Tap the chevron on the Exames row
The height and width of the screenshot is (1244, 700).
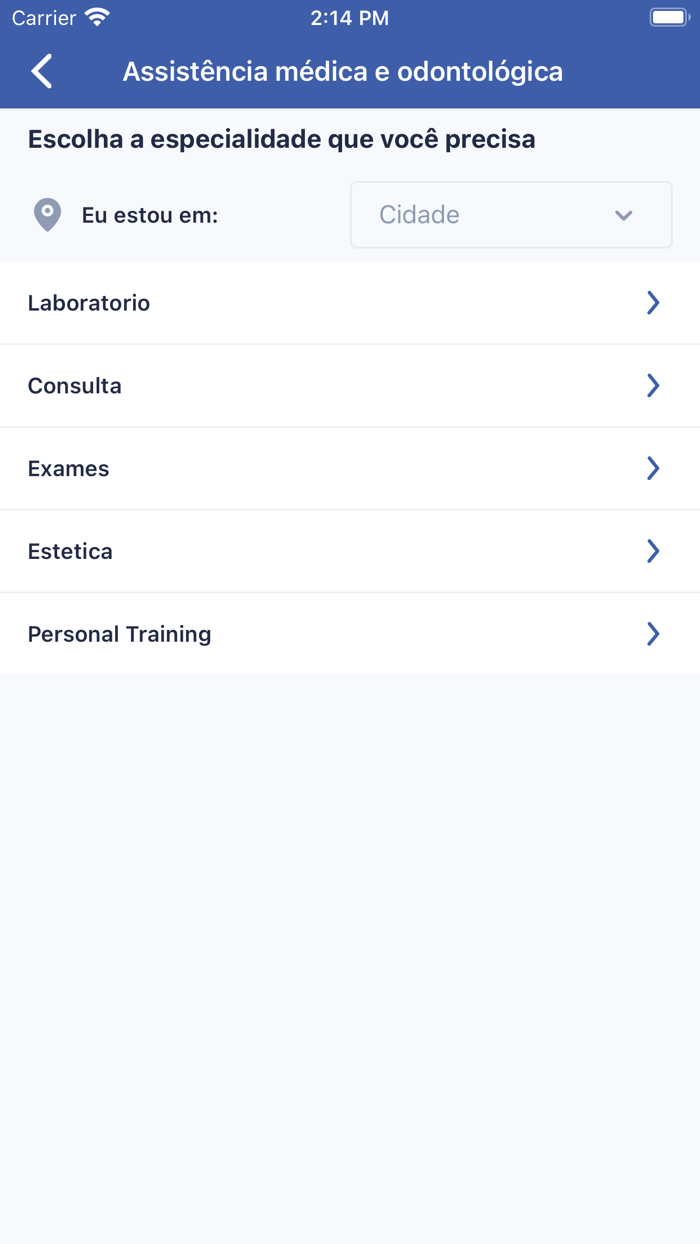click(653, 469)
